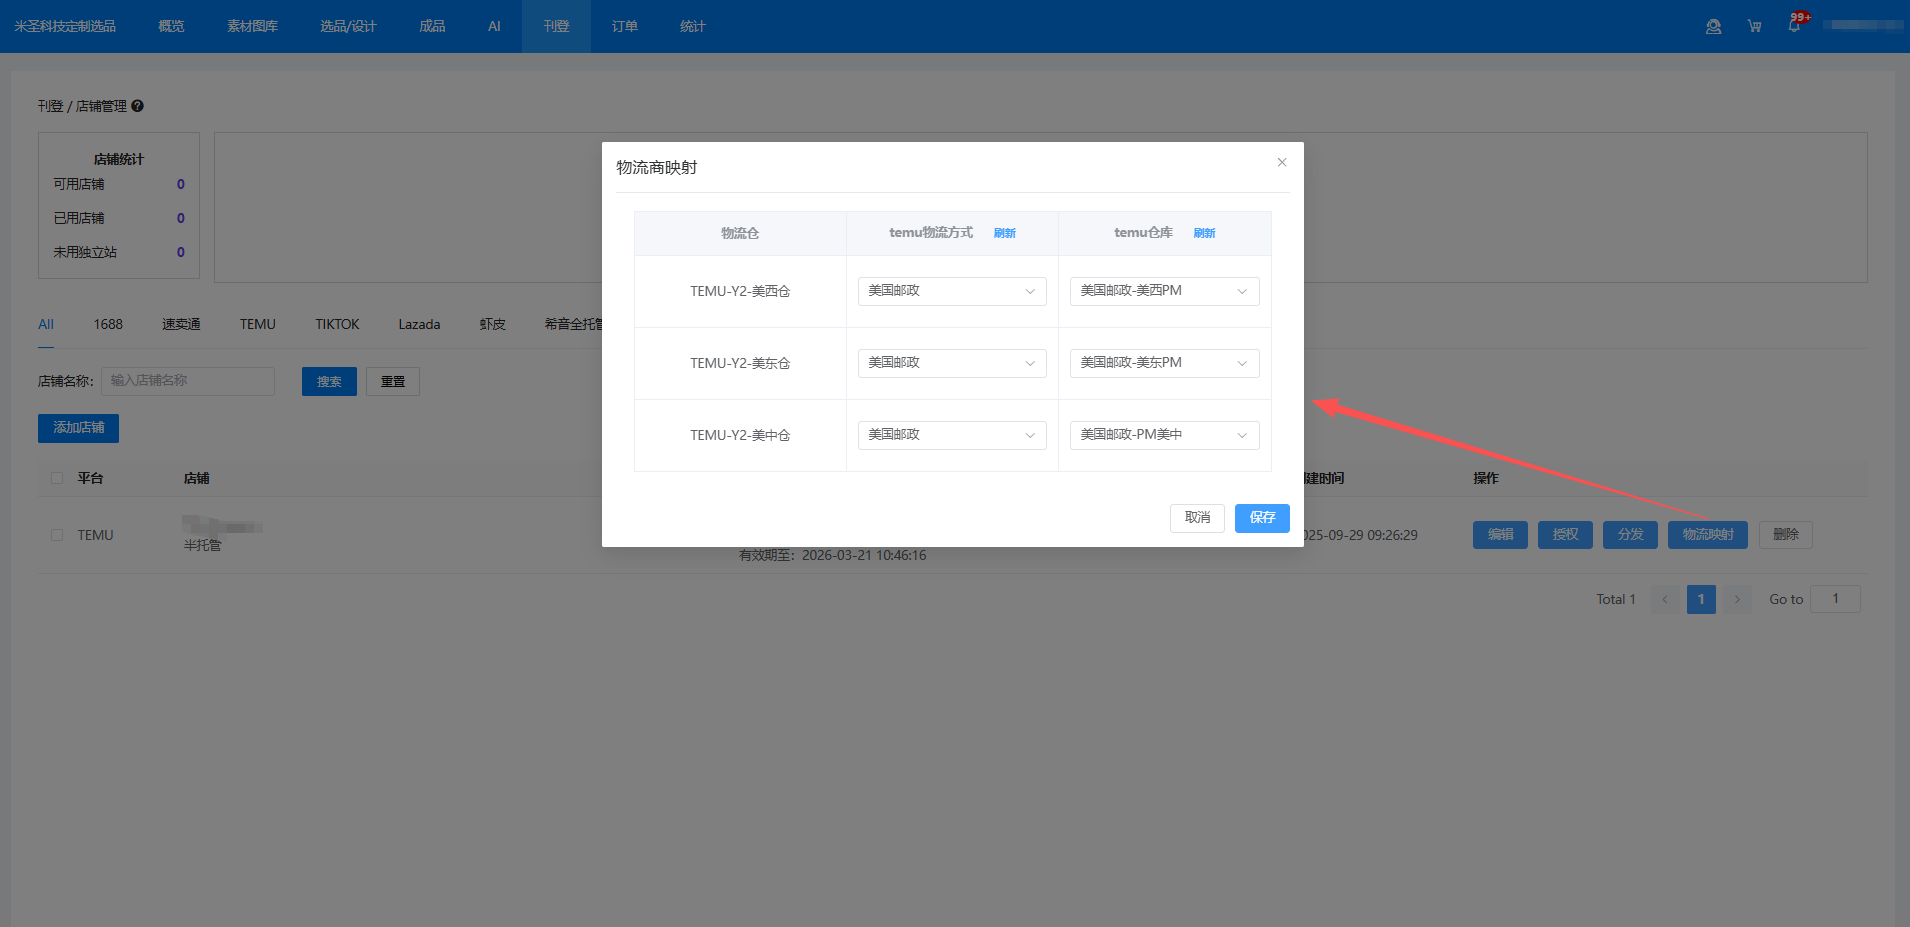Open warehouse dropdown showing 美国邮政-PM美中

[1163, 435]
